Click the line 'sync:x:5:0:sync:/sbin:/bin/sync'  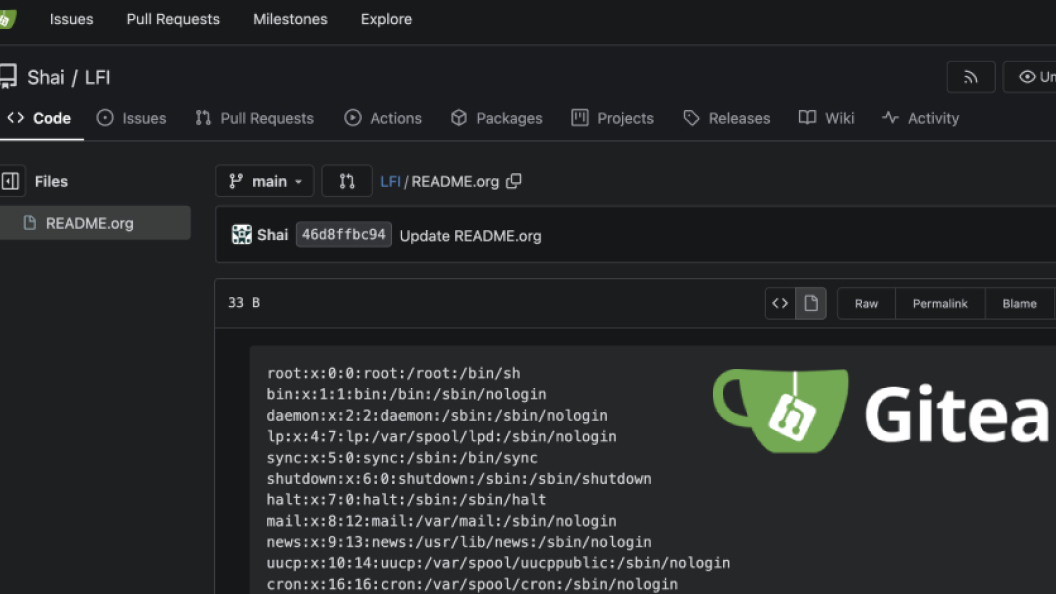[x=402, y=458]
